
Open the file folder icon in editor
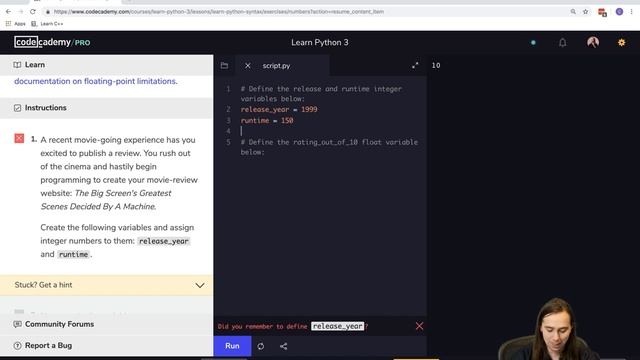(x=224, y=65)
